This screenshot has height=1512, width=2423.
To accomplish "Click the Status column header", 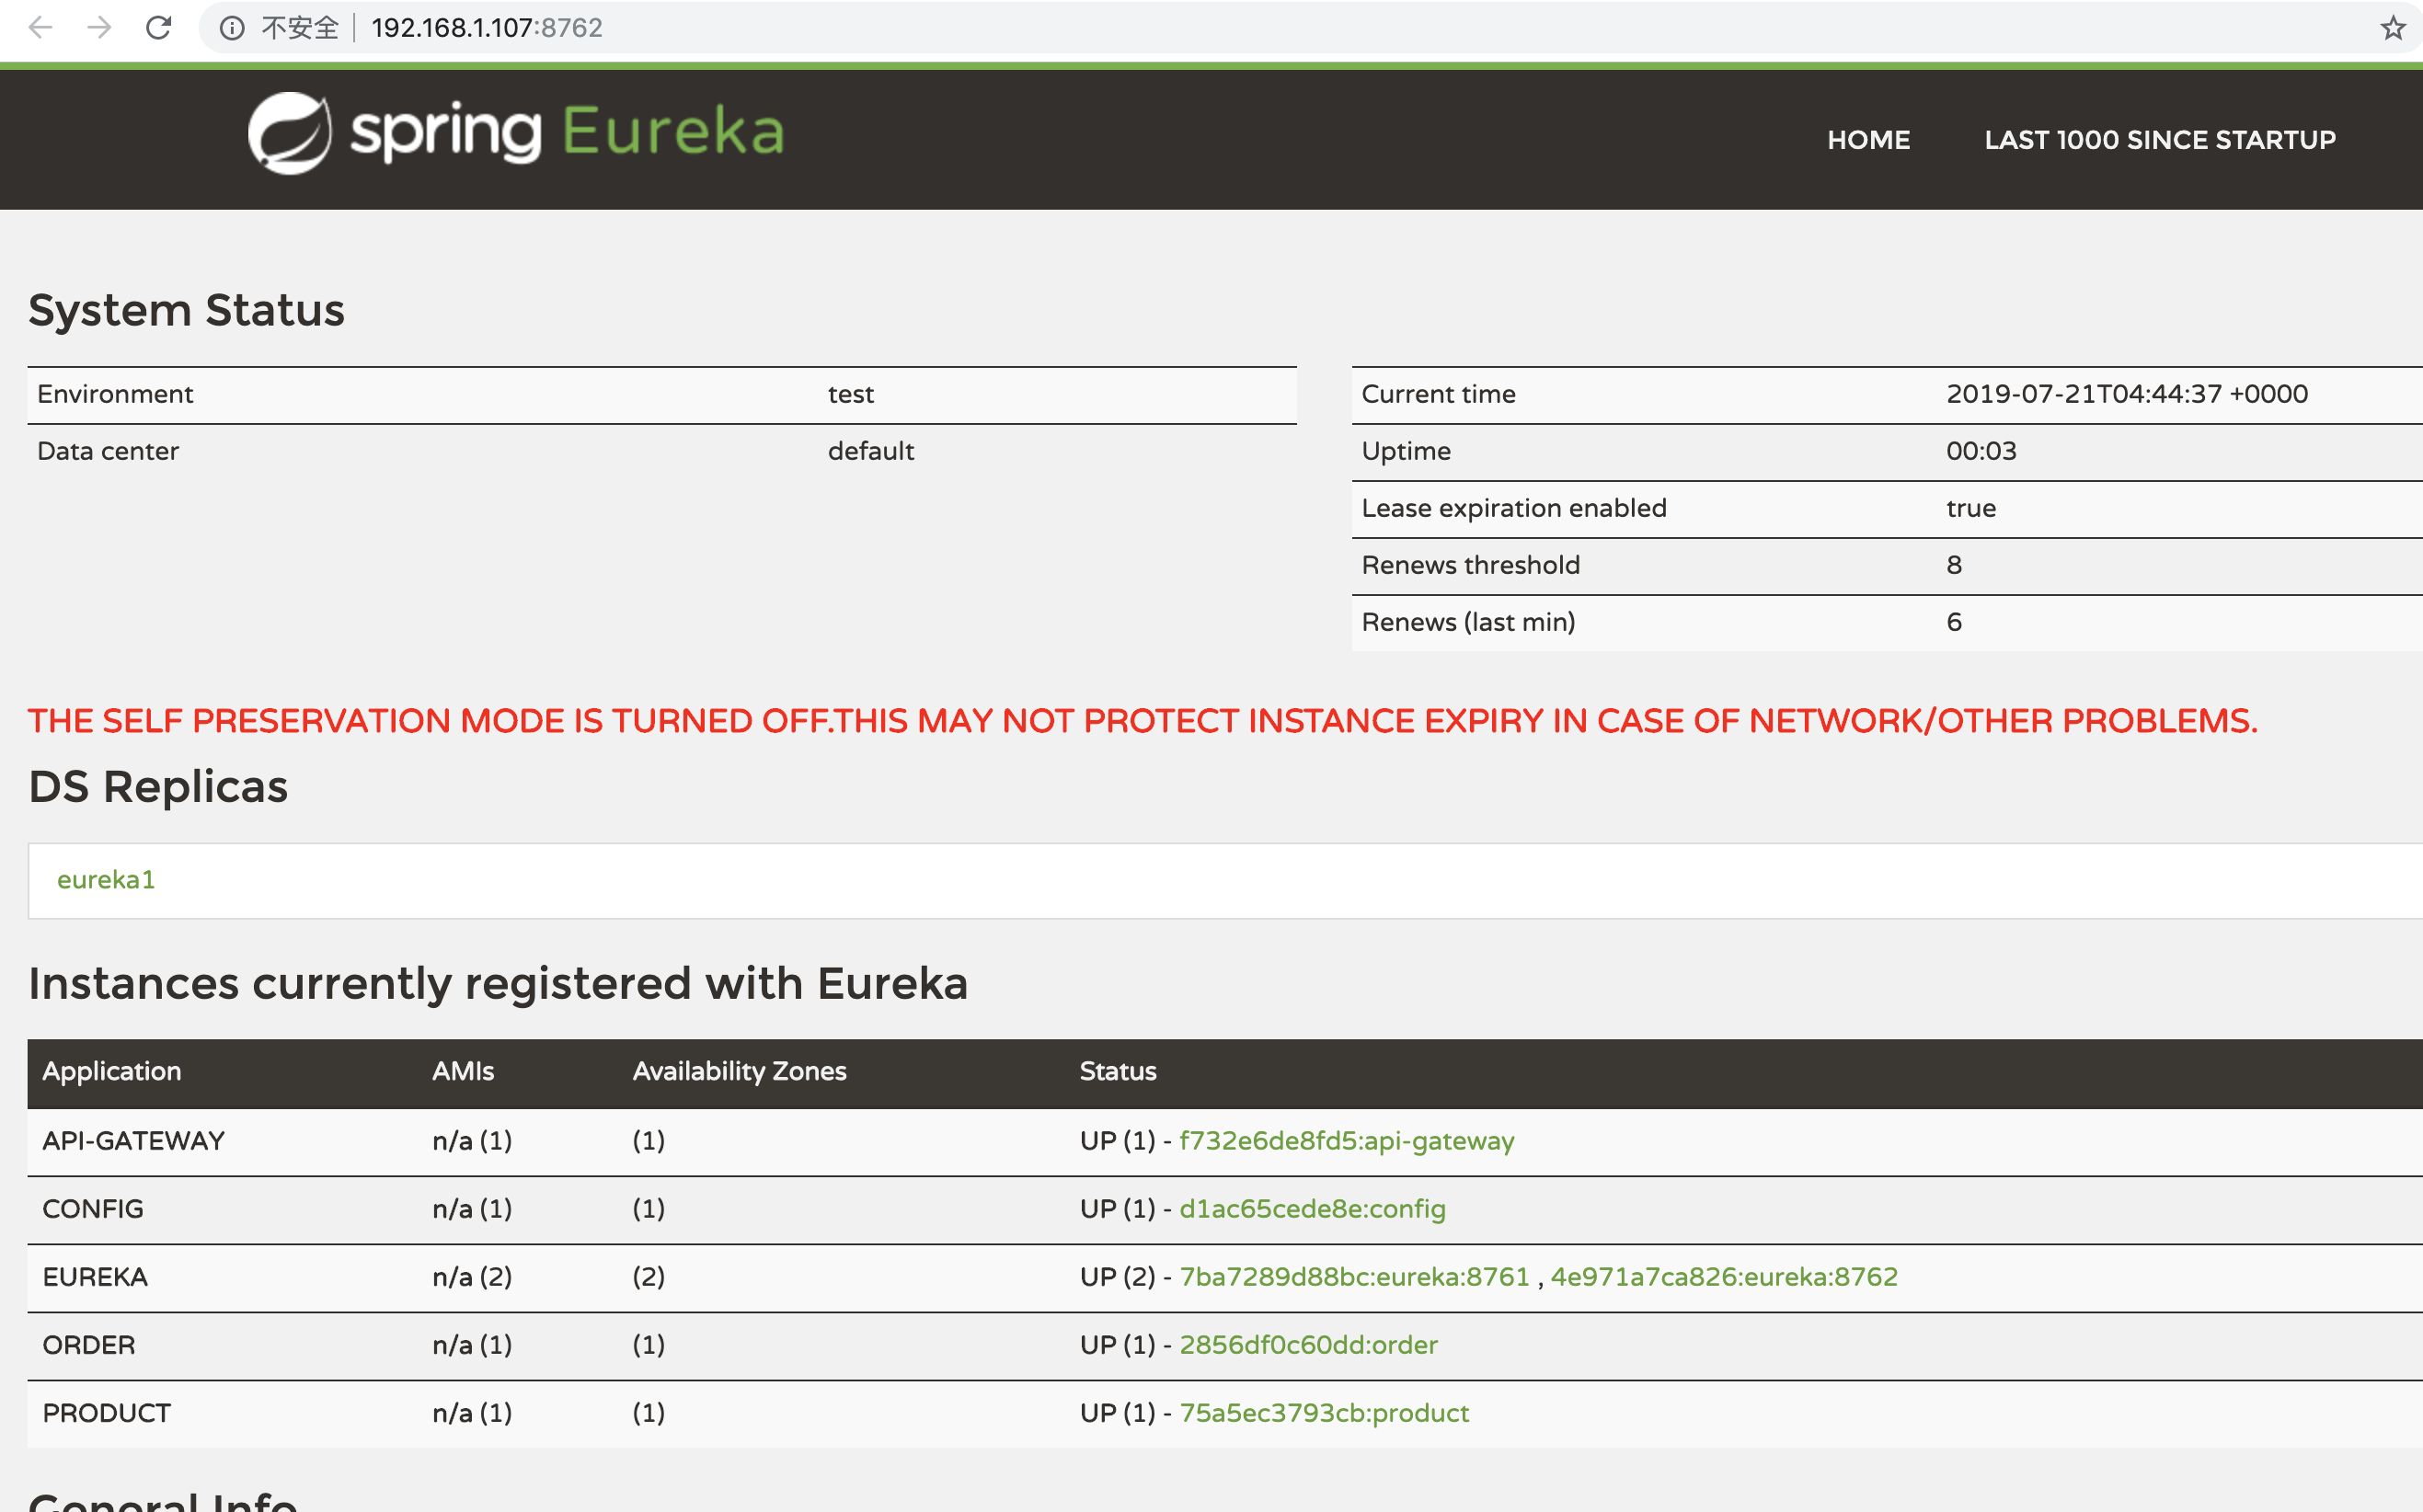I will pyautogui.click(x=1118, y=1071).
